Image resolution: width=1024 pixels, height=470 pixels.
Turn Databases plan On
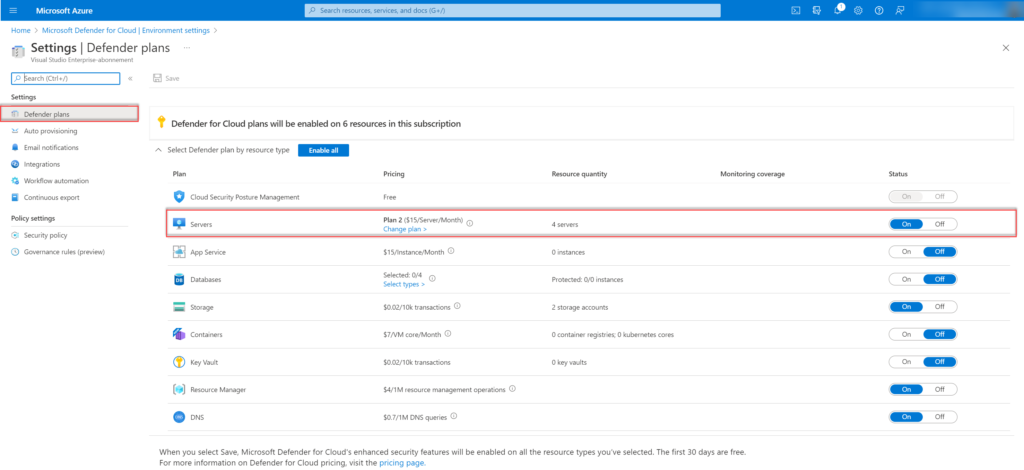tap(906, 279)
